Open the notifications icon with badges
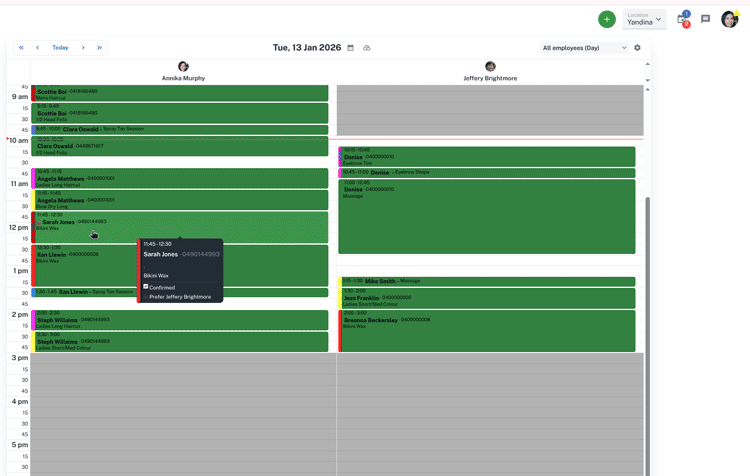 [683, 19]
